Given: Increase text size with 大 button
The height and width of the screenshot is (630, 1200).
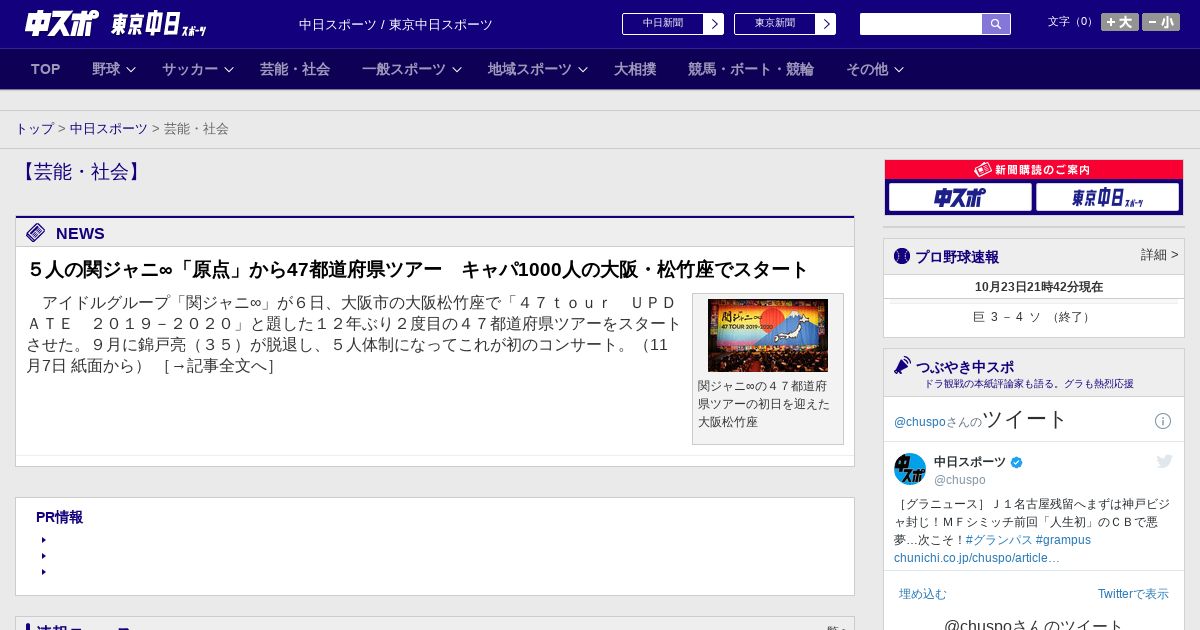Looking at the screenshot, I should click(1120, 22).
